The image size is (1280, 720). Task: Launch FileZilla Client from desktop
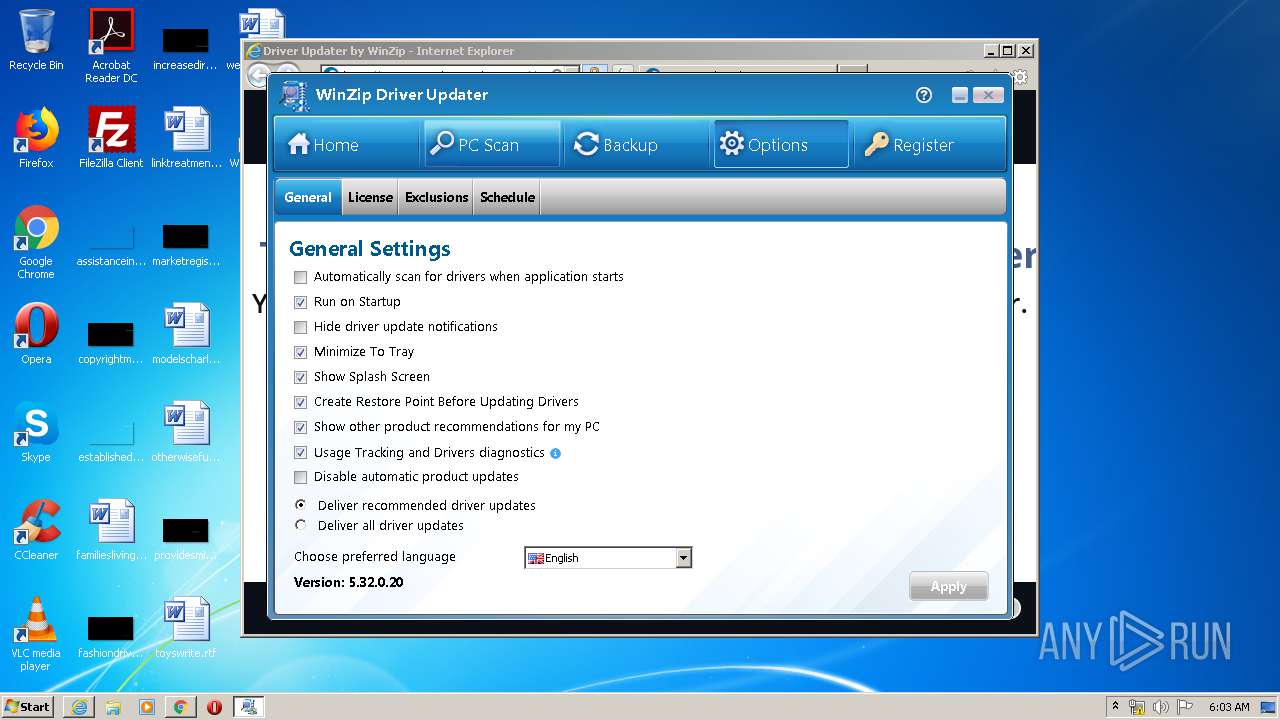111,138
